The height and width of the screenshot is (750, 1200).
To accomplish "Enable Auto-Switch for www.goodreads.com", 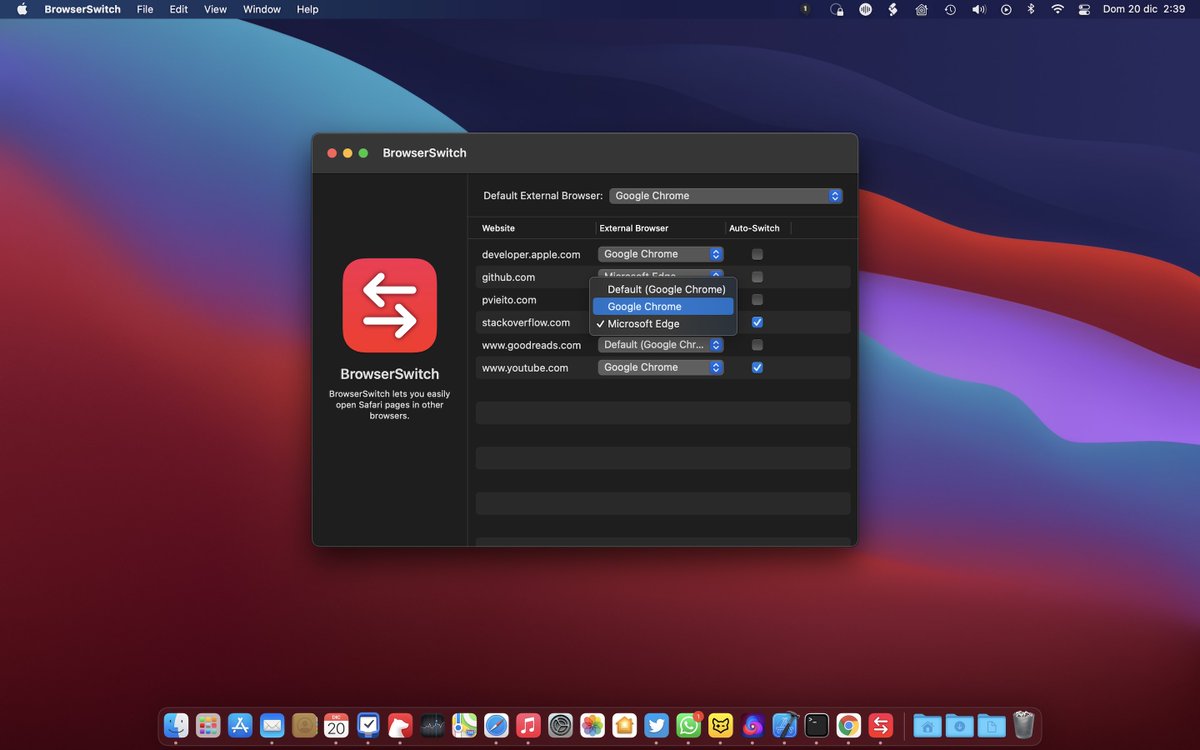I will tap(757, 345).
